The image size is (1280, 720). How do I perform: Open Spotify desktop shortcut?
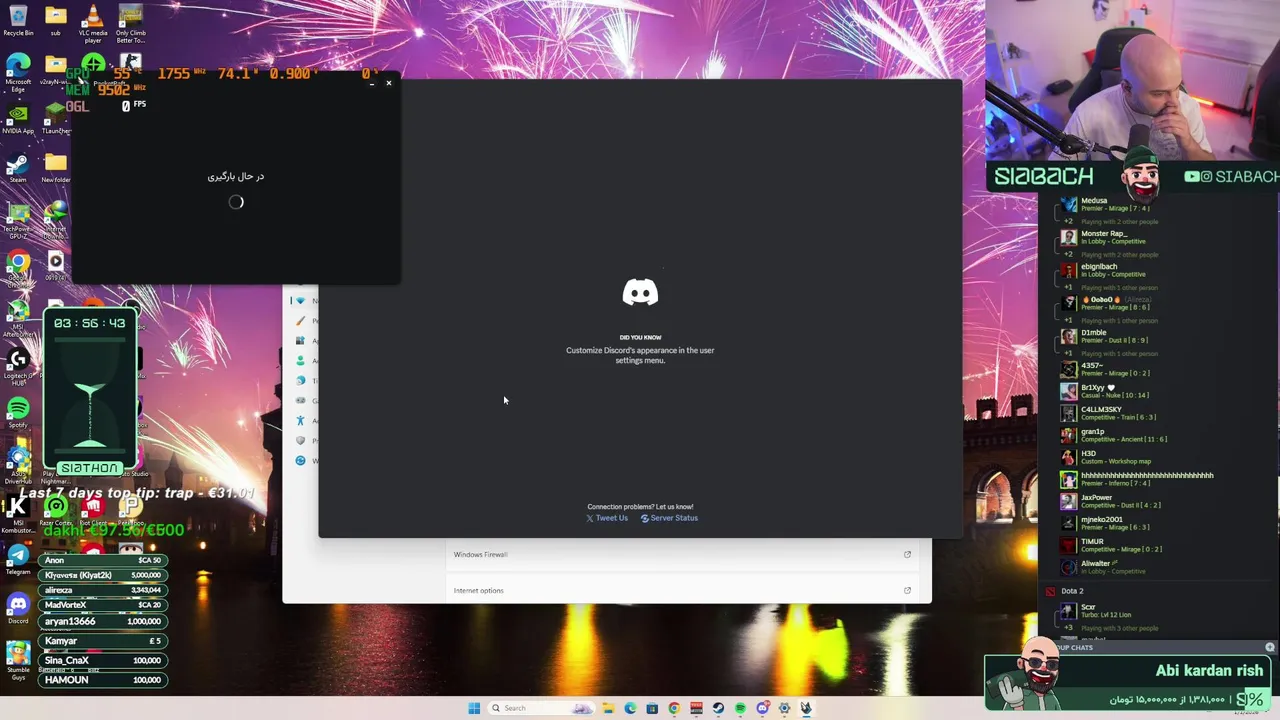point(18,411)
